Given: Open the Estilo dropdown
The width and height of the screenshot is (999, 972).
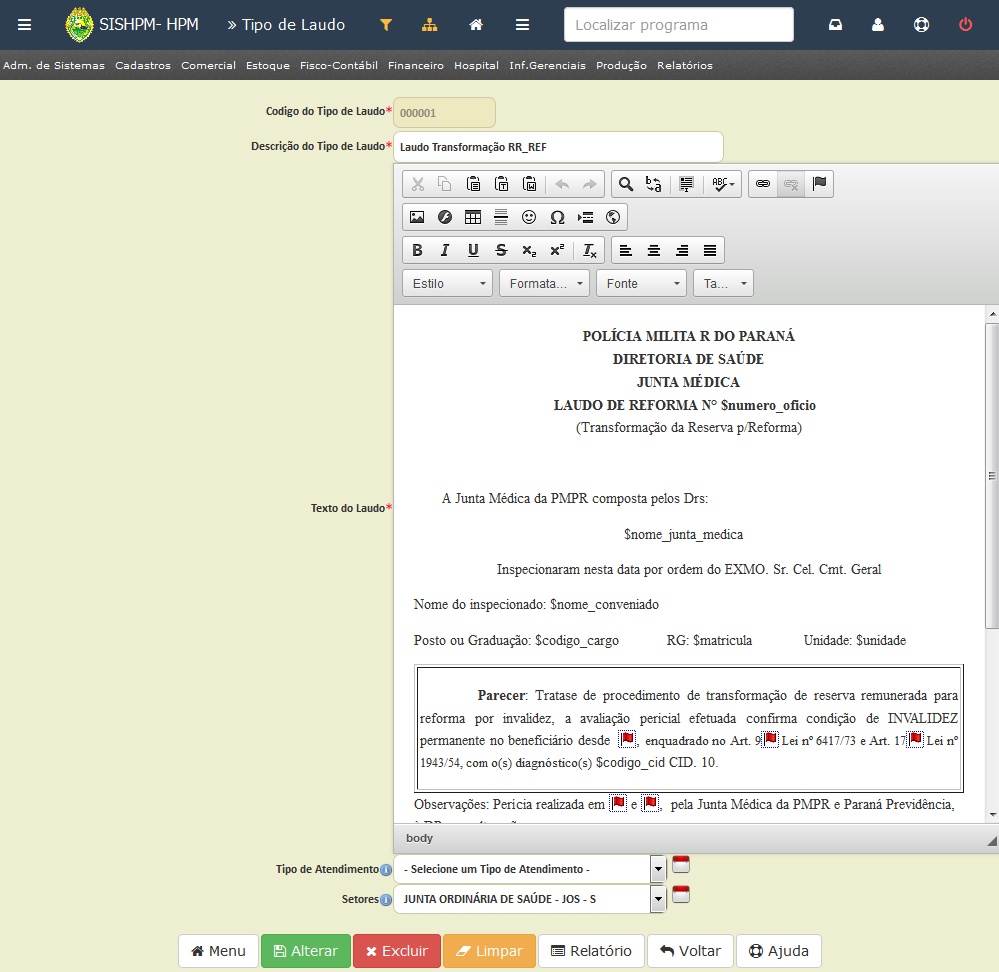Looking at the screenshot, I should point(448,283).
